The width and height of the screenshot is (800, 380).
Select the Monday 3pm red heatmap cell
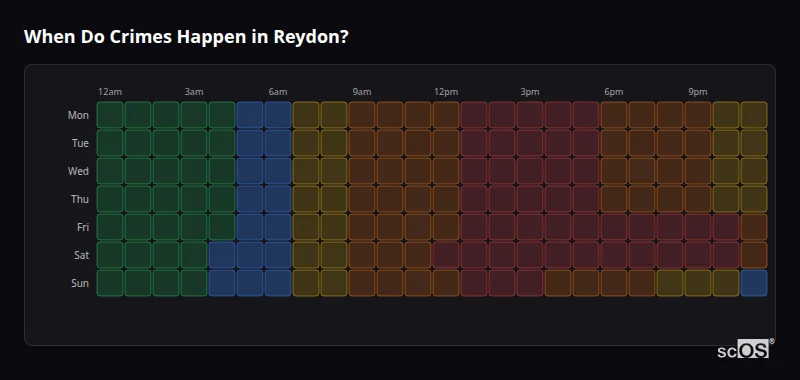[x=530, y=115]
